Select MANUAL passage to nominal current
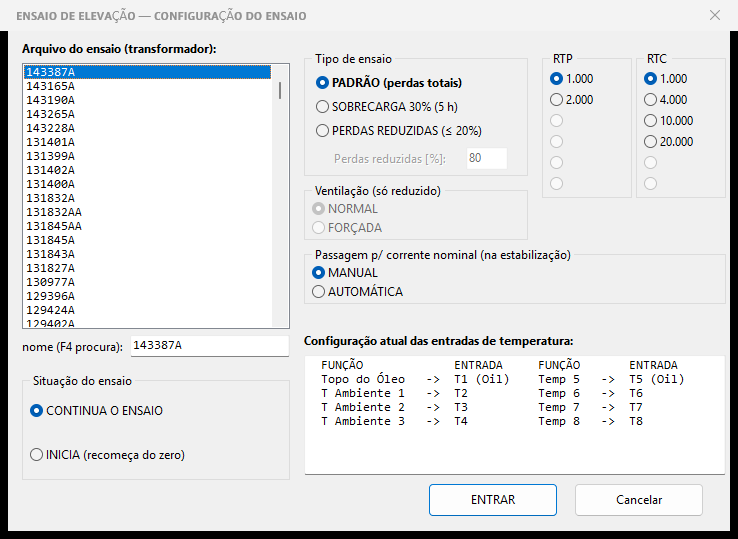 click(x=345, y=273)
